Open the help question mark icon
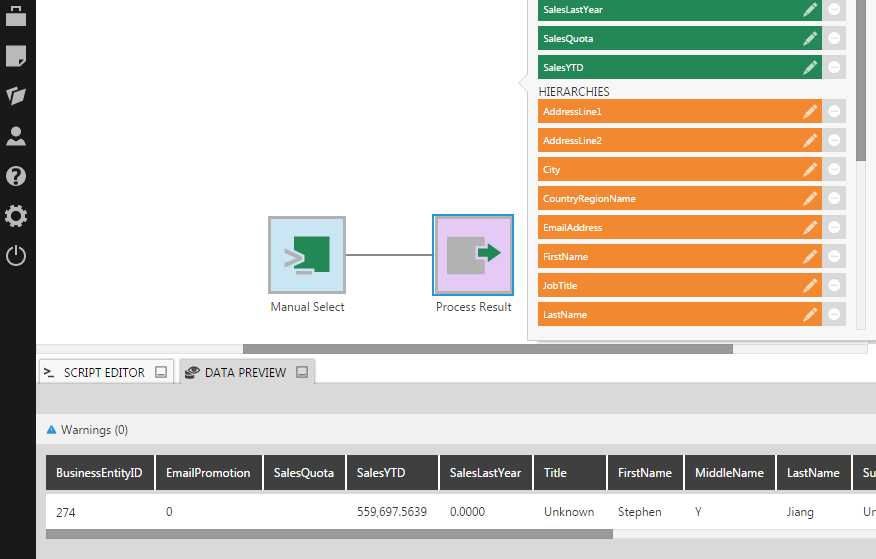876x559 pixels. tap(16, 176)
